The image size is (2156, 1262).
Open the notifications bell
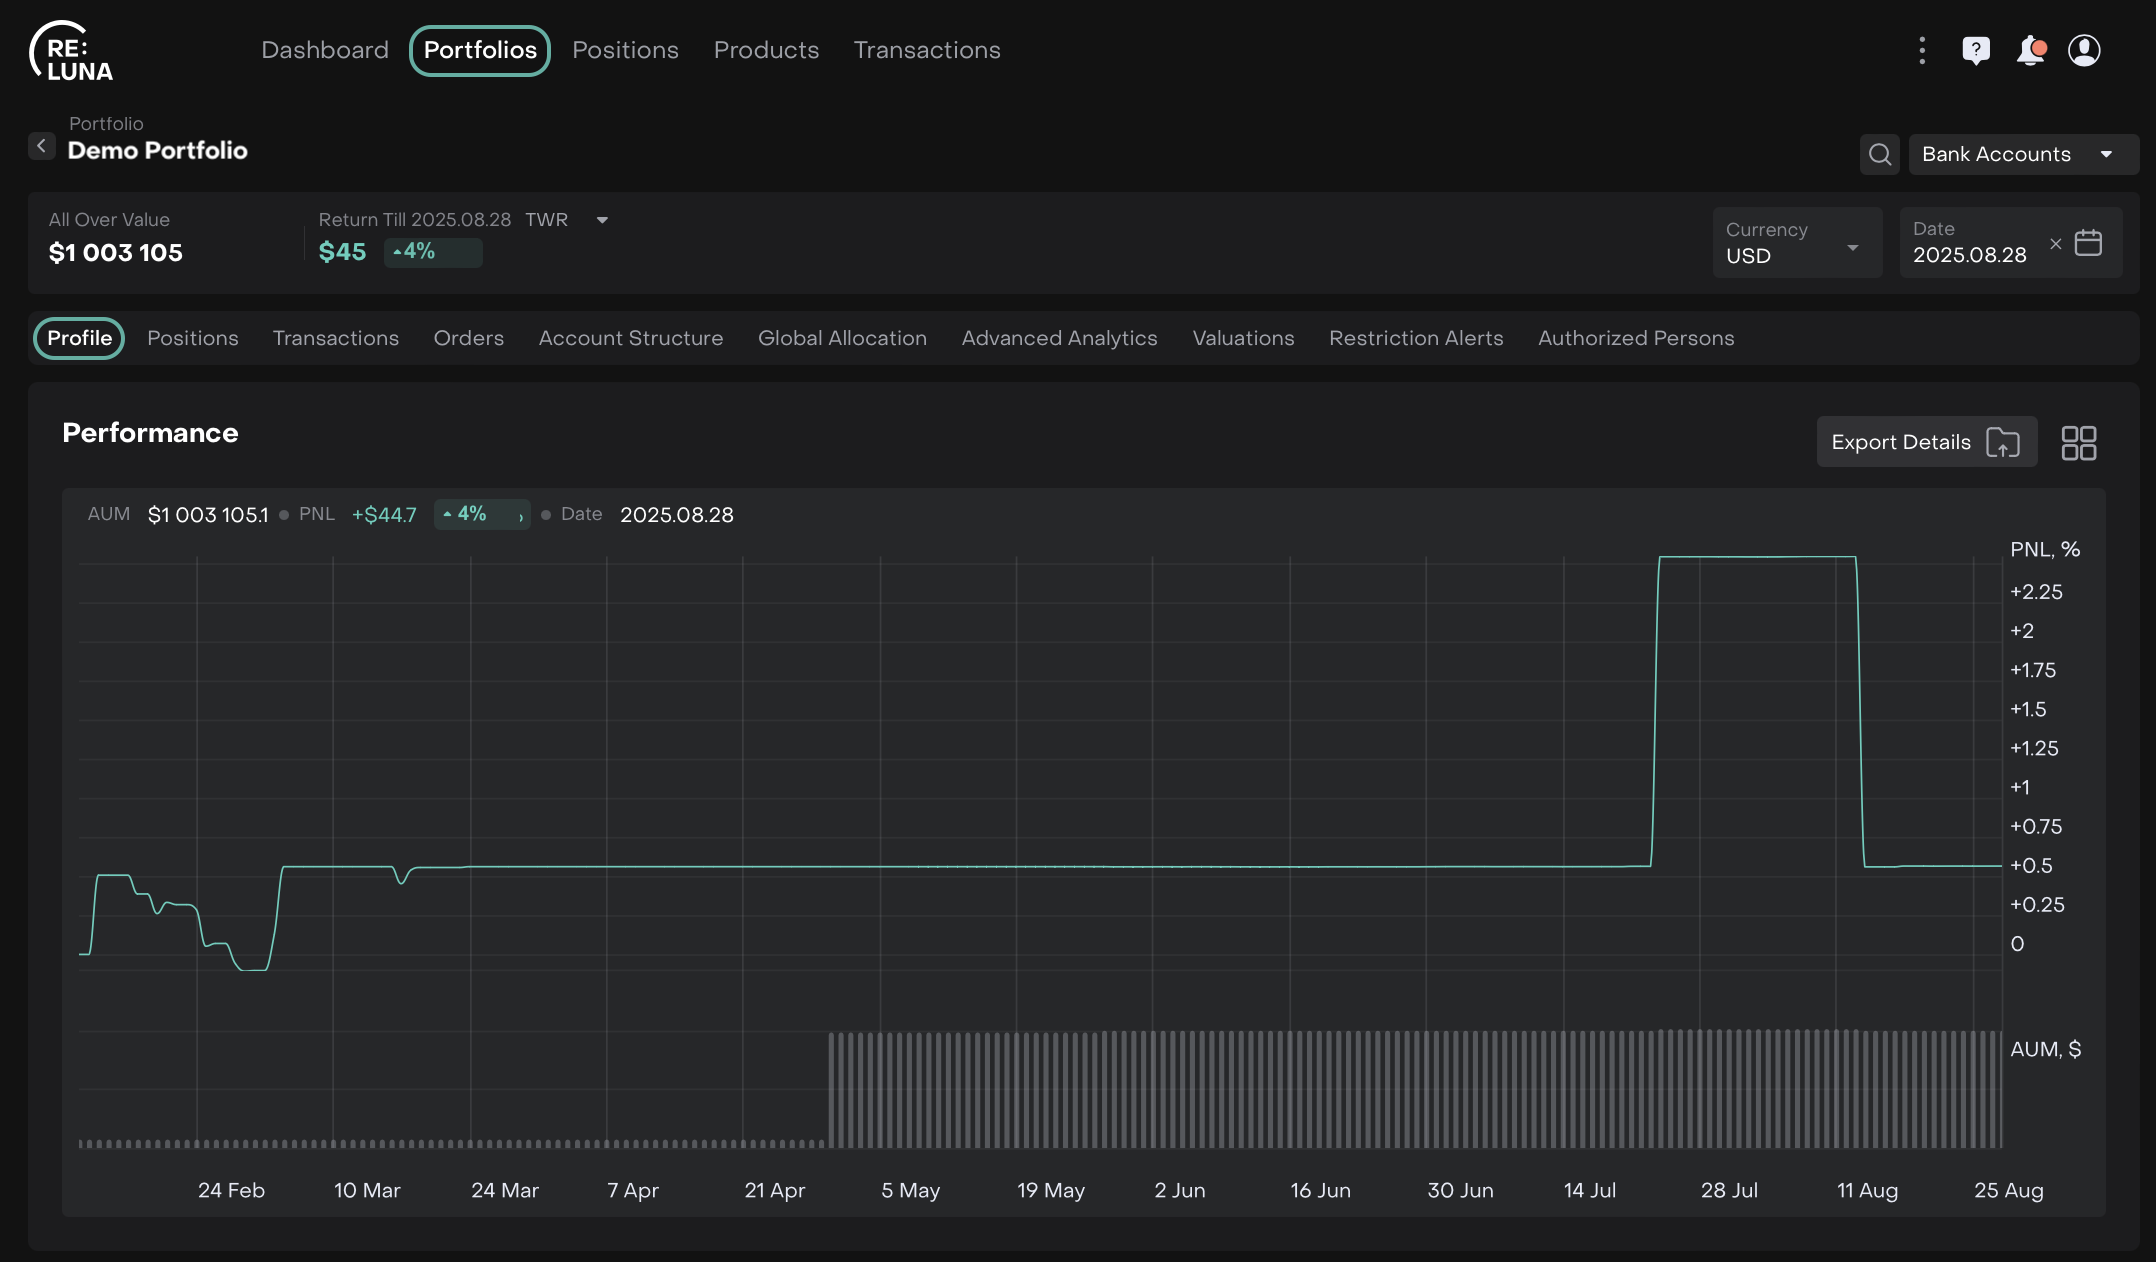(2030, 50)
